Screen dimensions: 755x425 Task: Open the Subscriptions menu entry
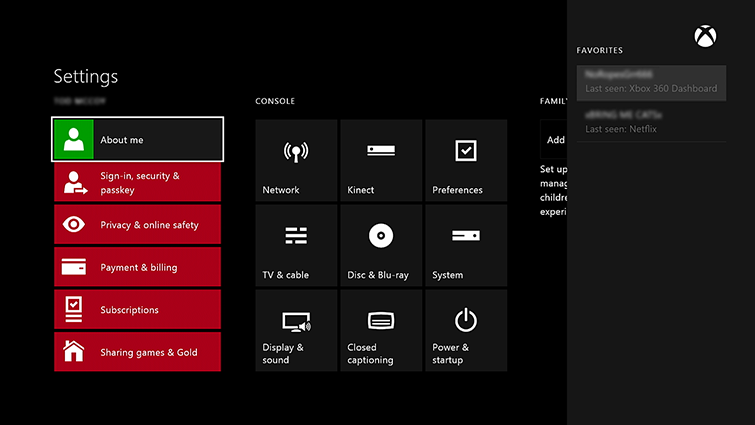[x=138, y=309]
